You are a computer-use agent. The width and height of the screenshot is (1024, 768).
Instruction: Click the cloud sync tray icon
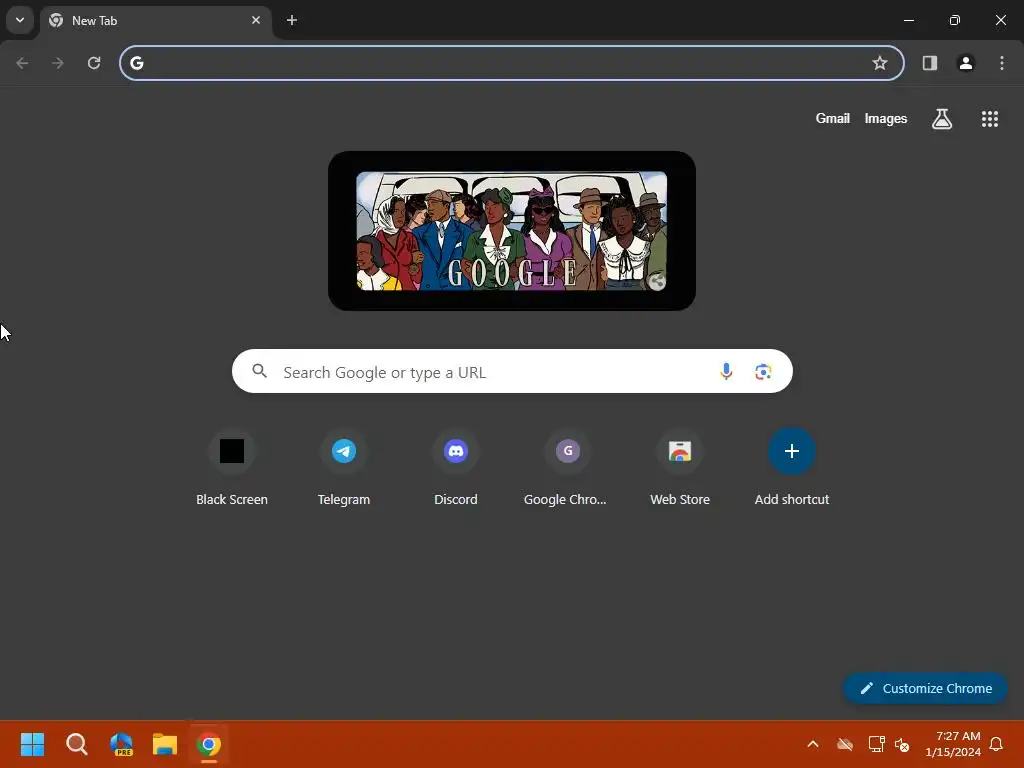point(844,744)
